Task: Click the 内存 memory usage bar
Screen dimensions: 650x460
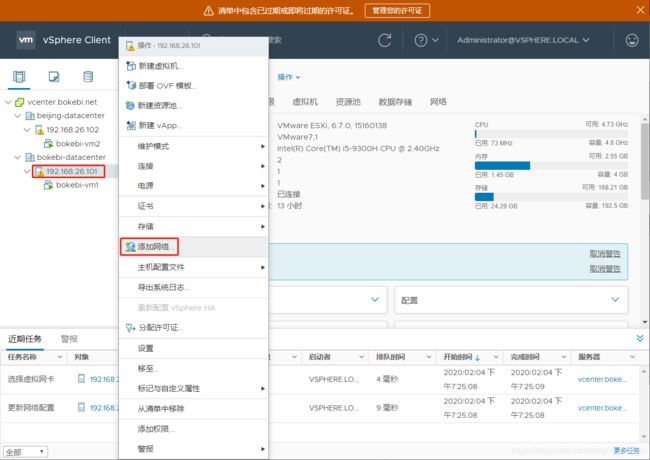Action: 551,166
